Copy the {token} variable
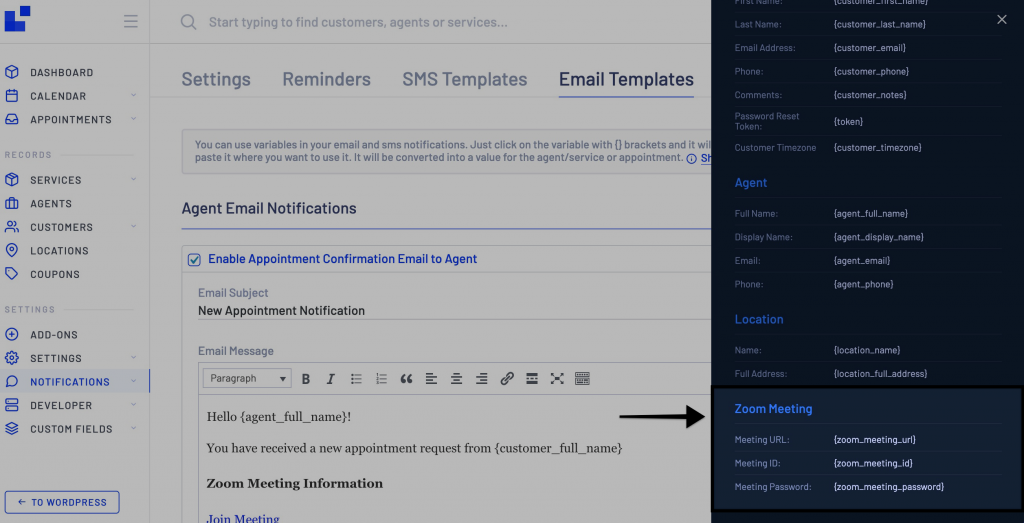The height and width of the screenshot is (523, 1024). click(x=848, y=121)
